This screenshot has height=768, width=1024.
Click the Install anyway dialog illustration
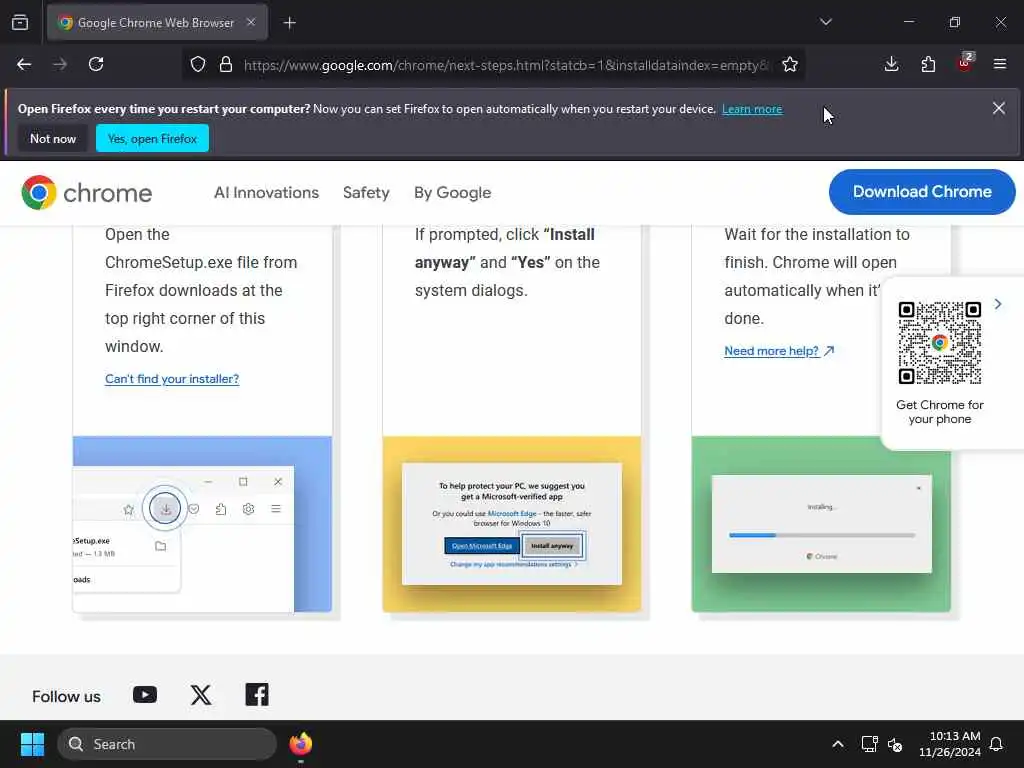click(x=512, y=524)
